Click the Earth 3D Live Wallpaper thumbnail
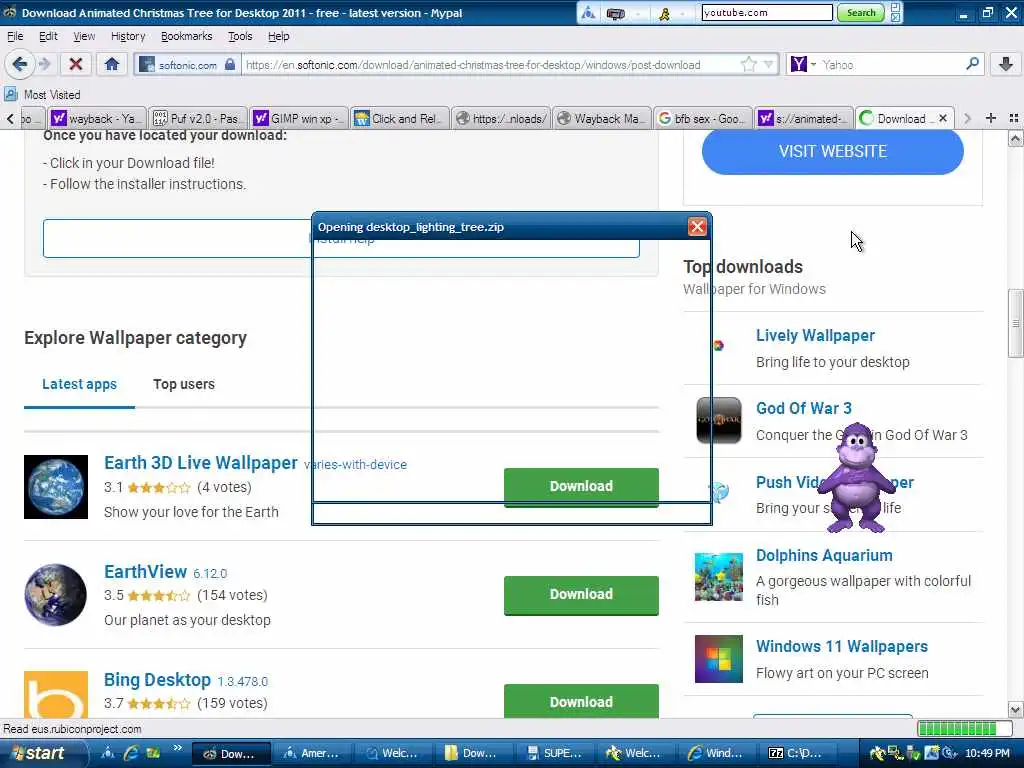The width and height of the screenshot is (1024, 768). pyautogui.click(x=56, y=487)
